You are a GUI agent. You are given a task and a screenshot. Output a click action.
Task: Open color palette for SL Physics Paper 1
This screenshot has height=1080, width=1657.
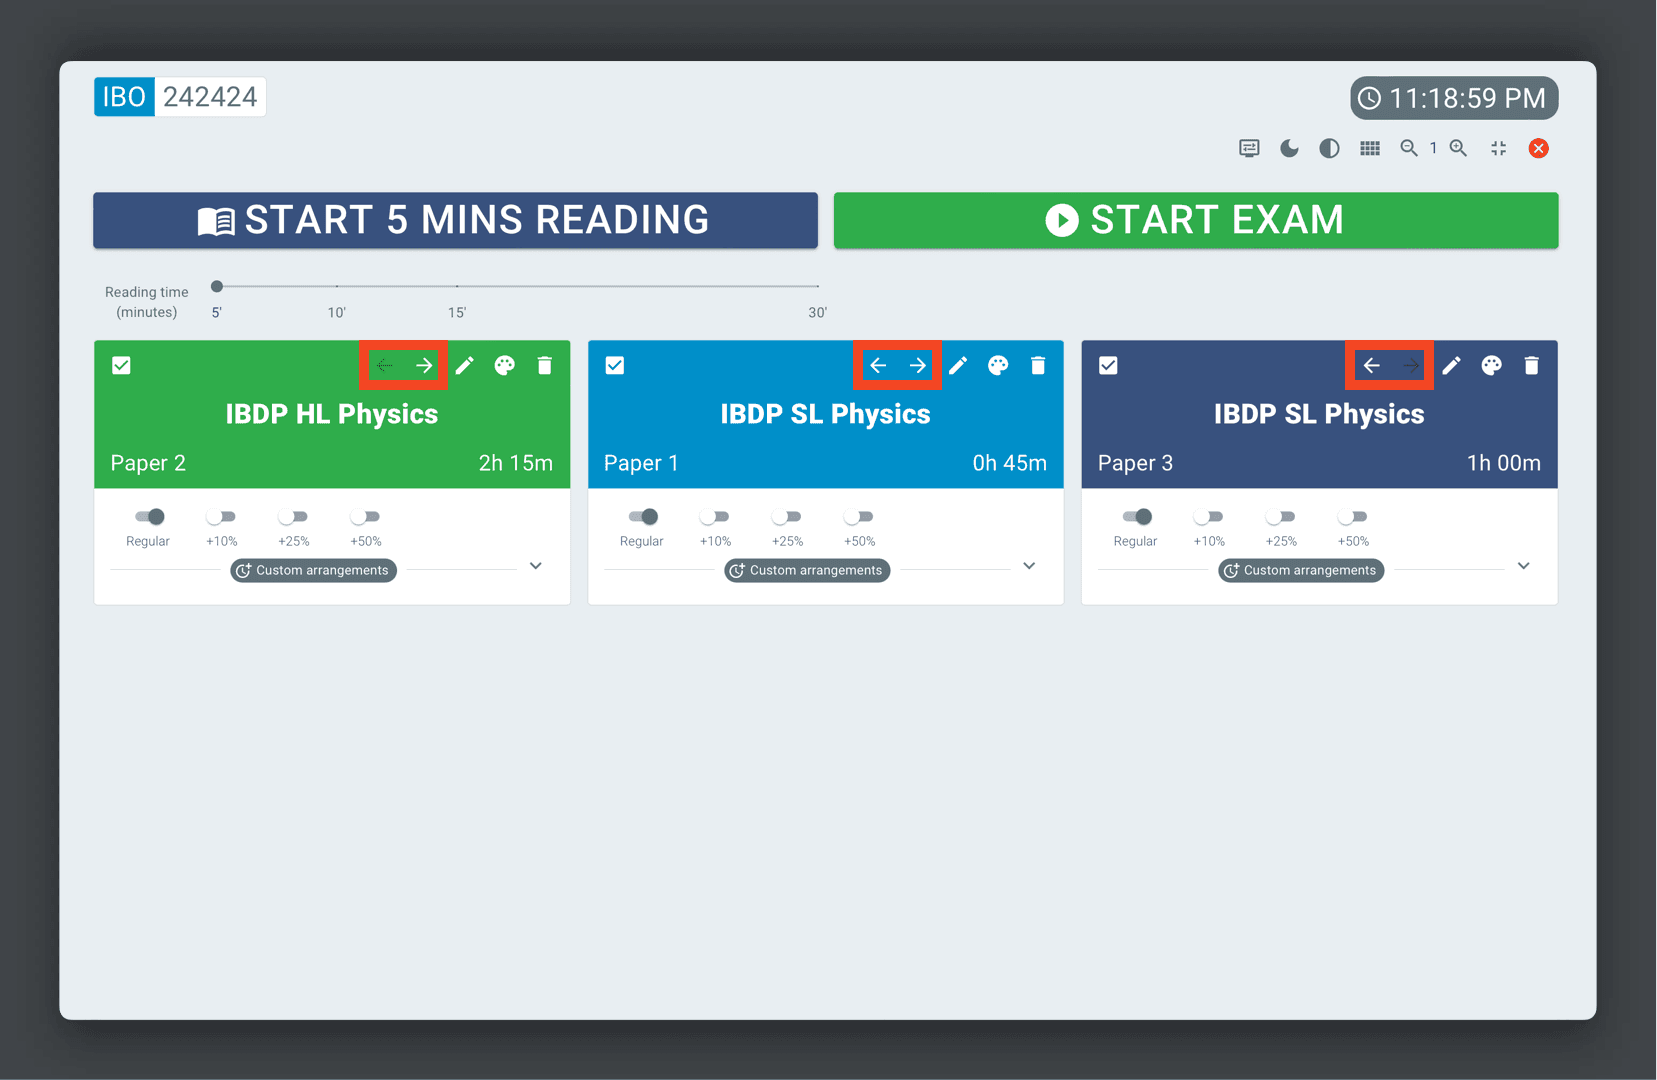(998, 365)
